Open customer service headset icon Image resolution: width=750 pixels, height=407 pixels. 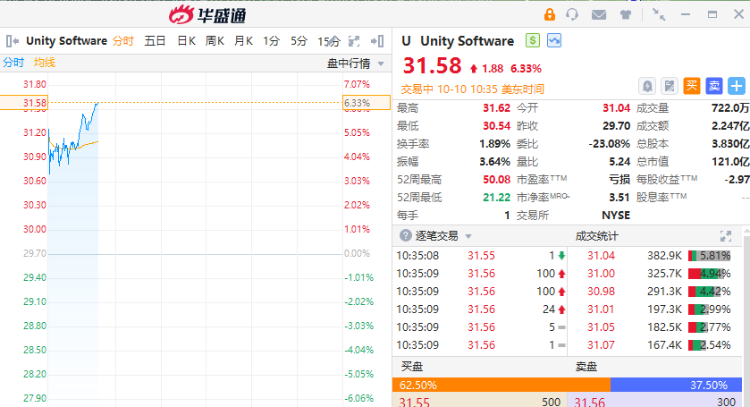pyautogui.click(x=572, y=14)
